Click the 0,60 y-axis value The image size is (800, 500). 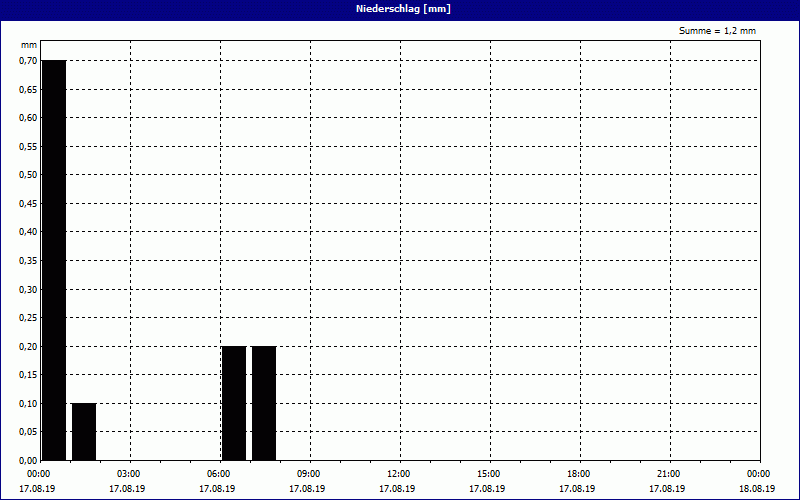click(29, 118)
